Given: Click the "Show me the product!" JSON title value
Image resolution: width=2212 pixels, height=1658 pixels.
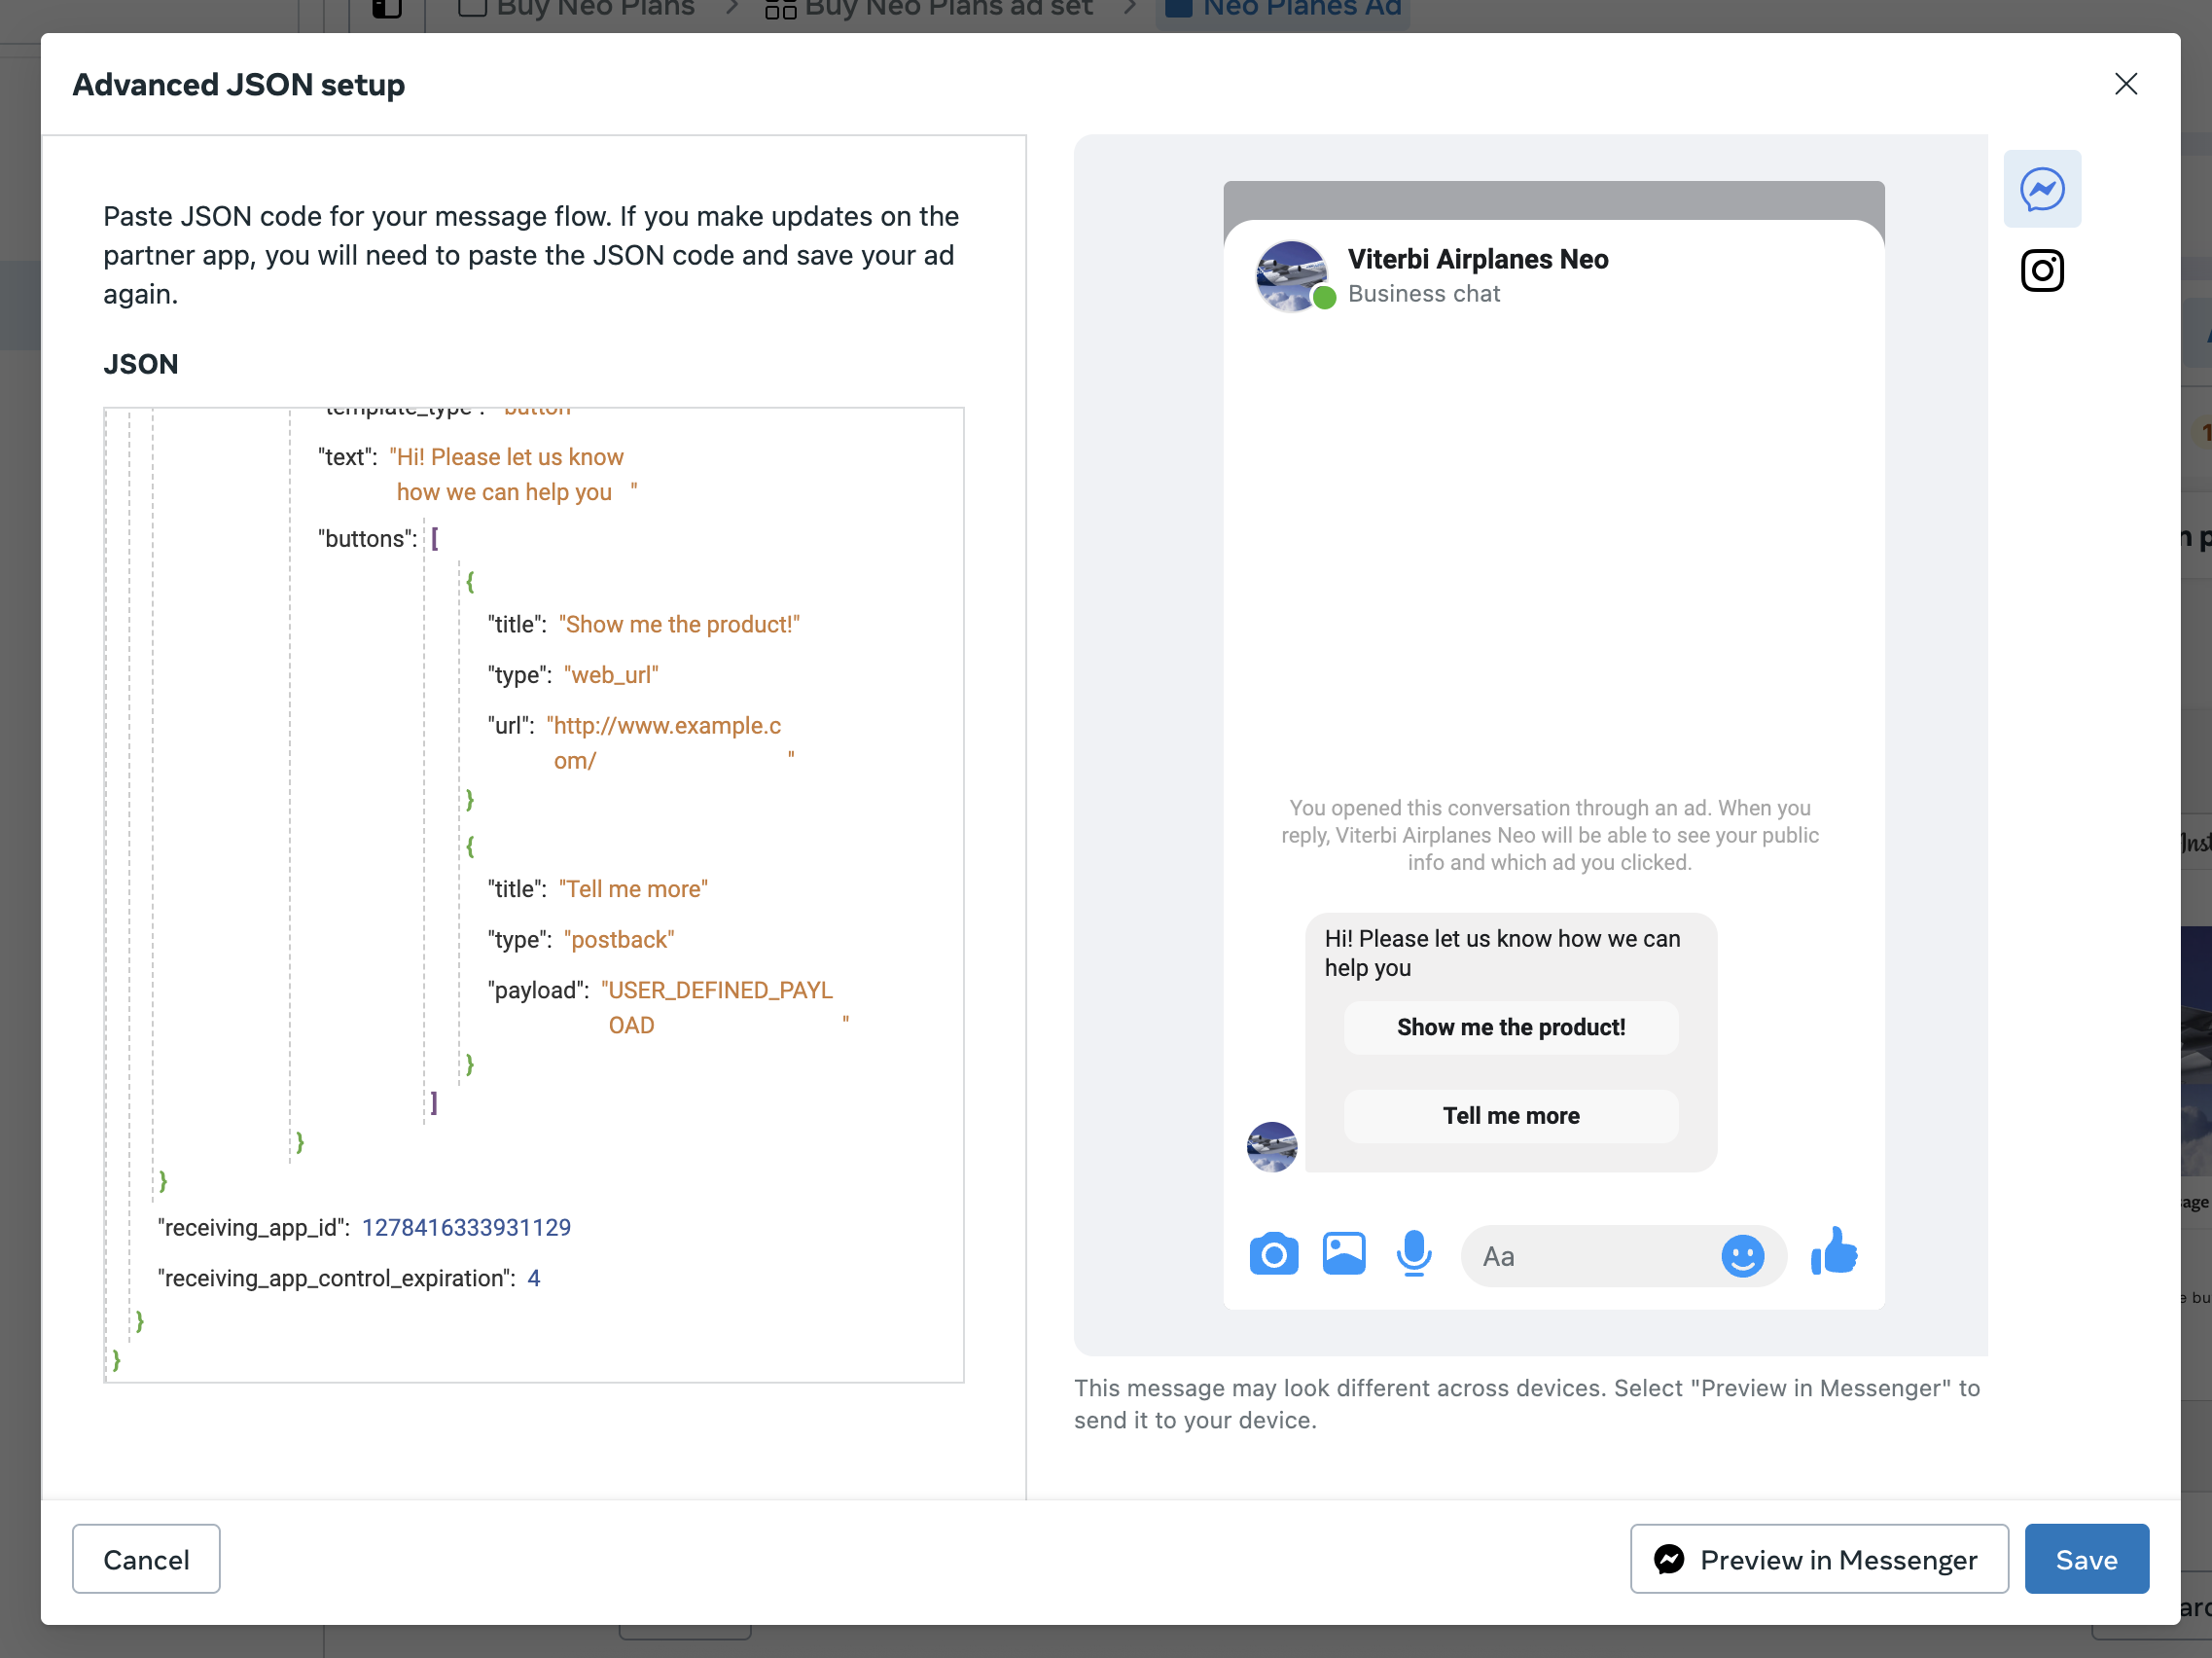Looking at the screenshot, I should 679,625.
